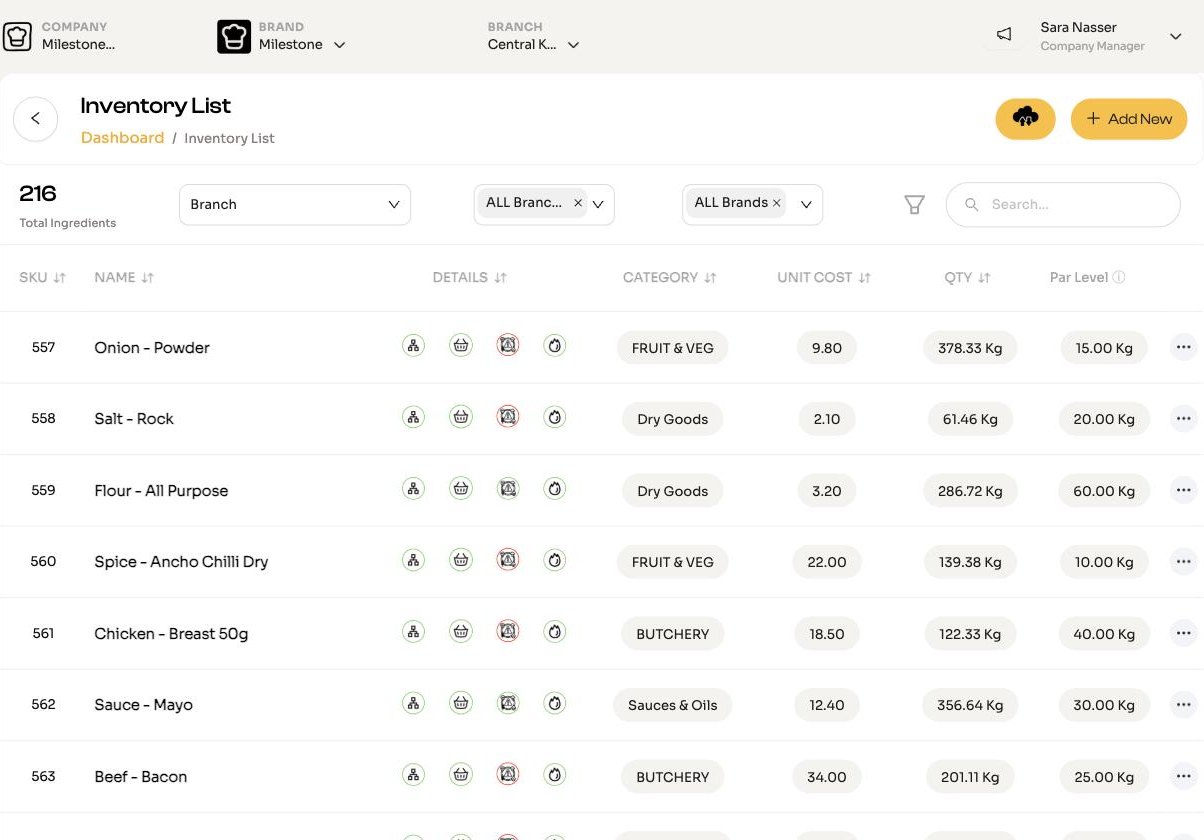Screen dimensions: 1204x840
Task: Open hierarchy icon for Sauce - Mayo
Action: (x=413, y=703)
